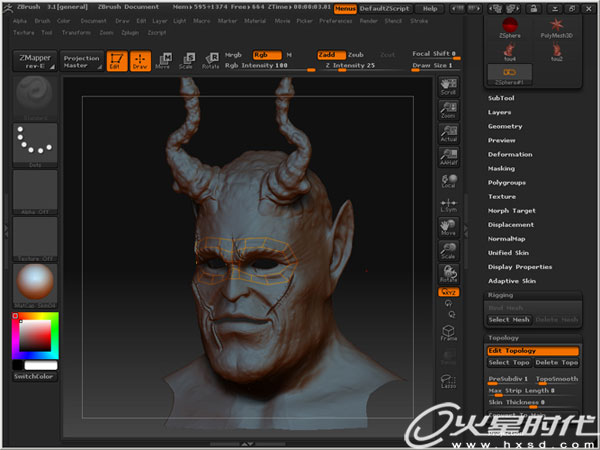The width and height of the screenshot is (600, 450).
Task: Pick a color in the color picker square
Action: pos(35,336)
